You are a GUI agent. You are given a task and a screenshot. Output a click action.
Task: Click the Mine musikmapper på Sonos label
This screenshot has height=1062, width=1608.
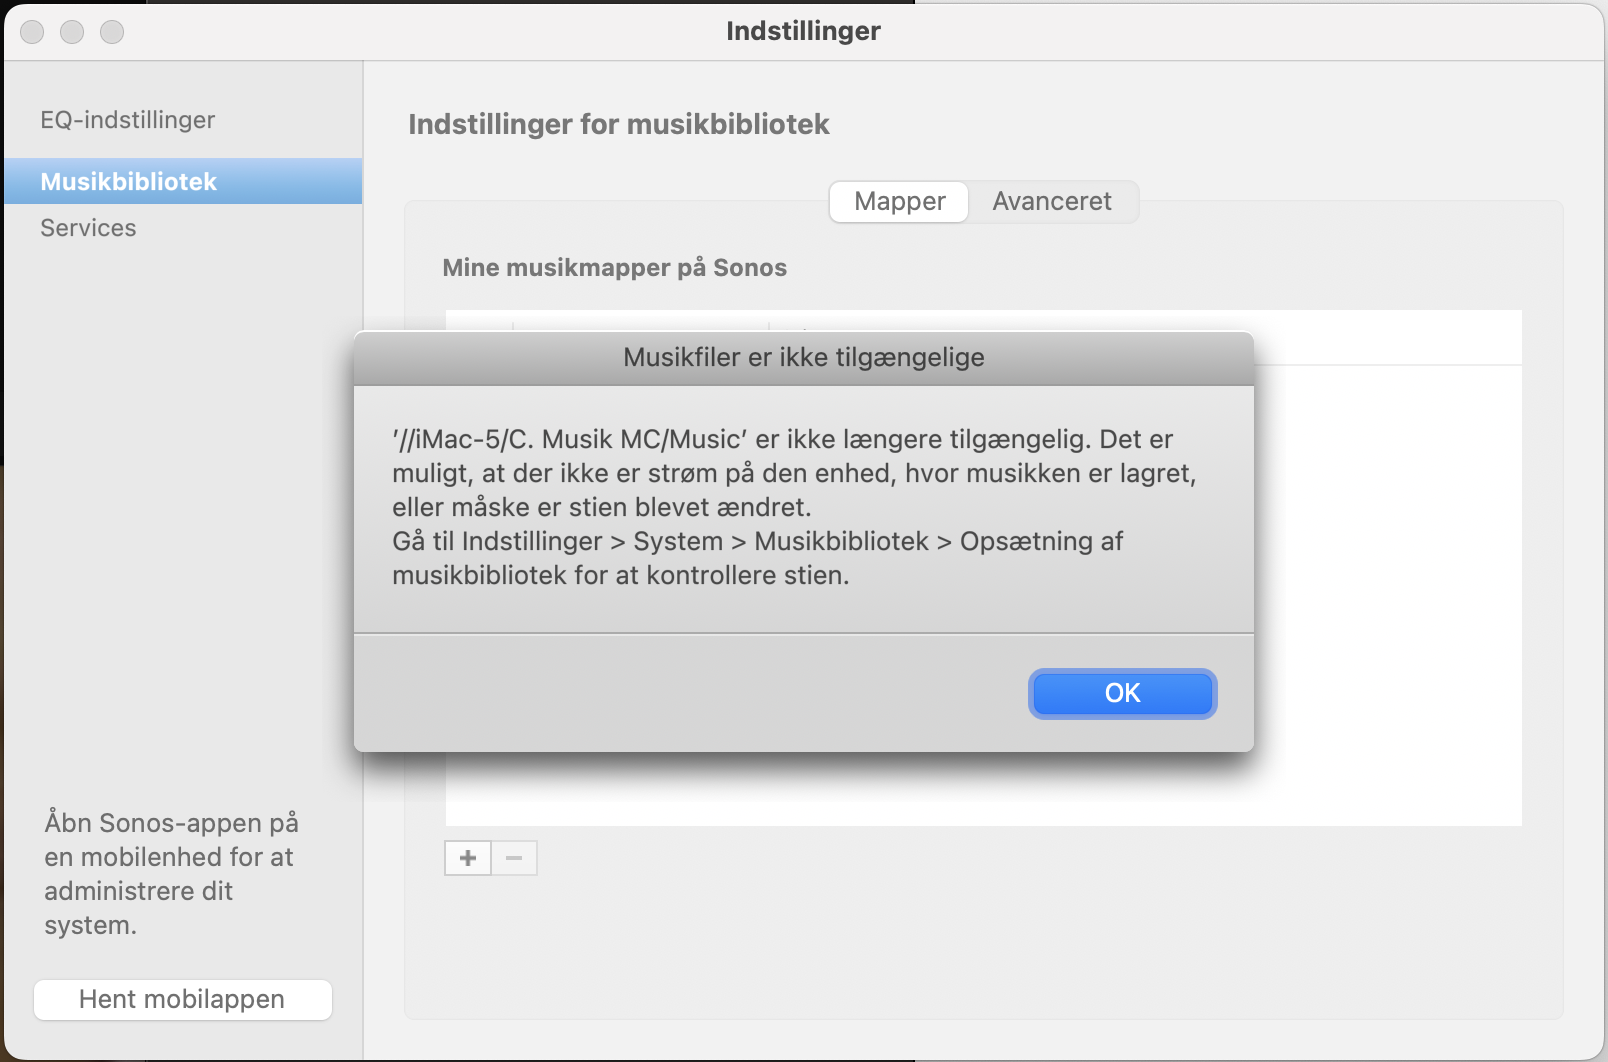pos(614,268)
